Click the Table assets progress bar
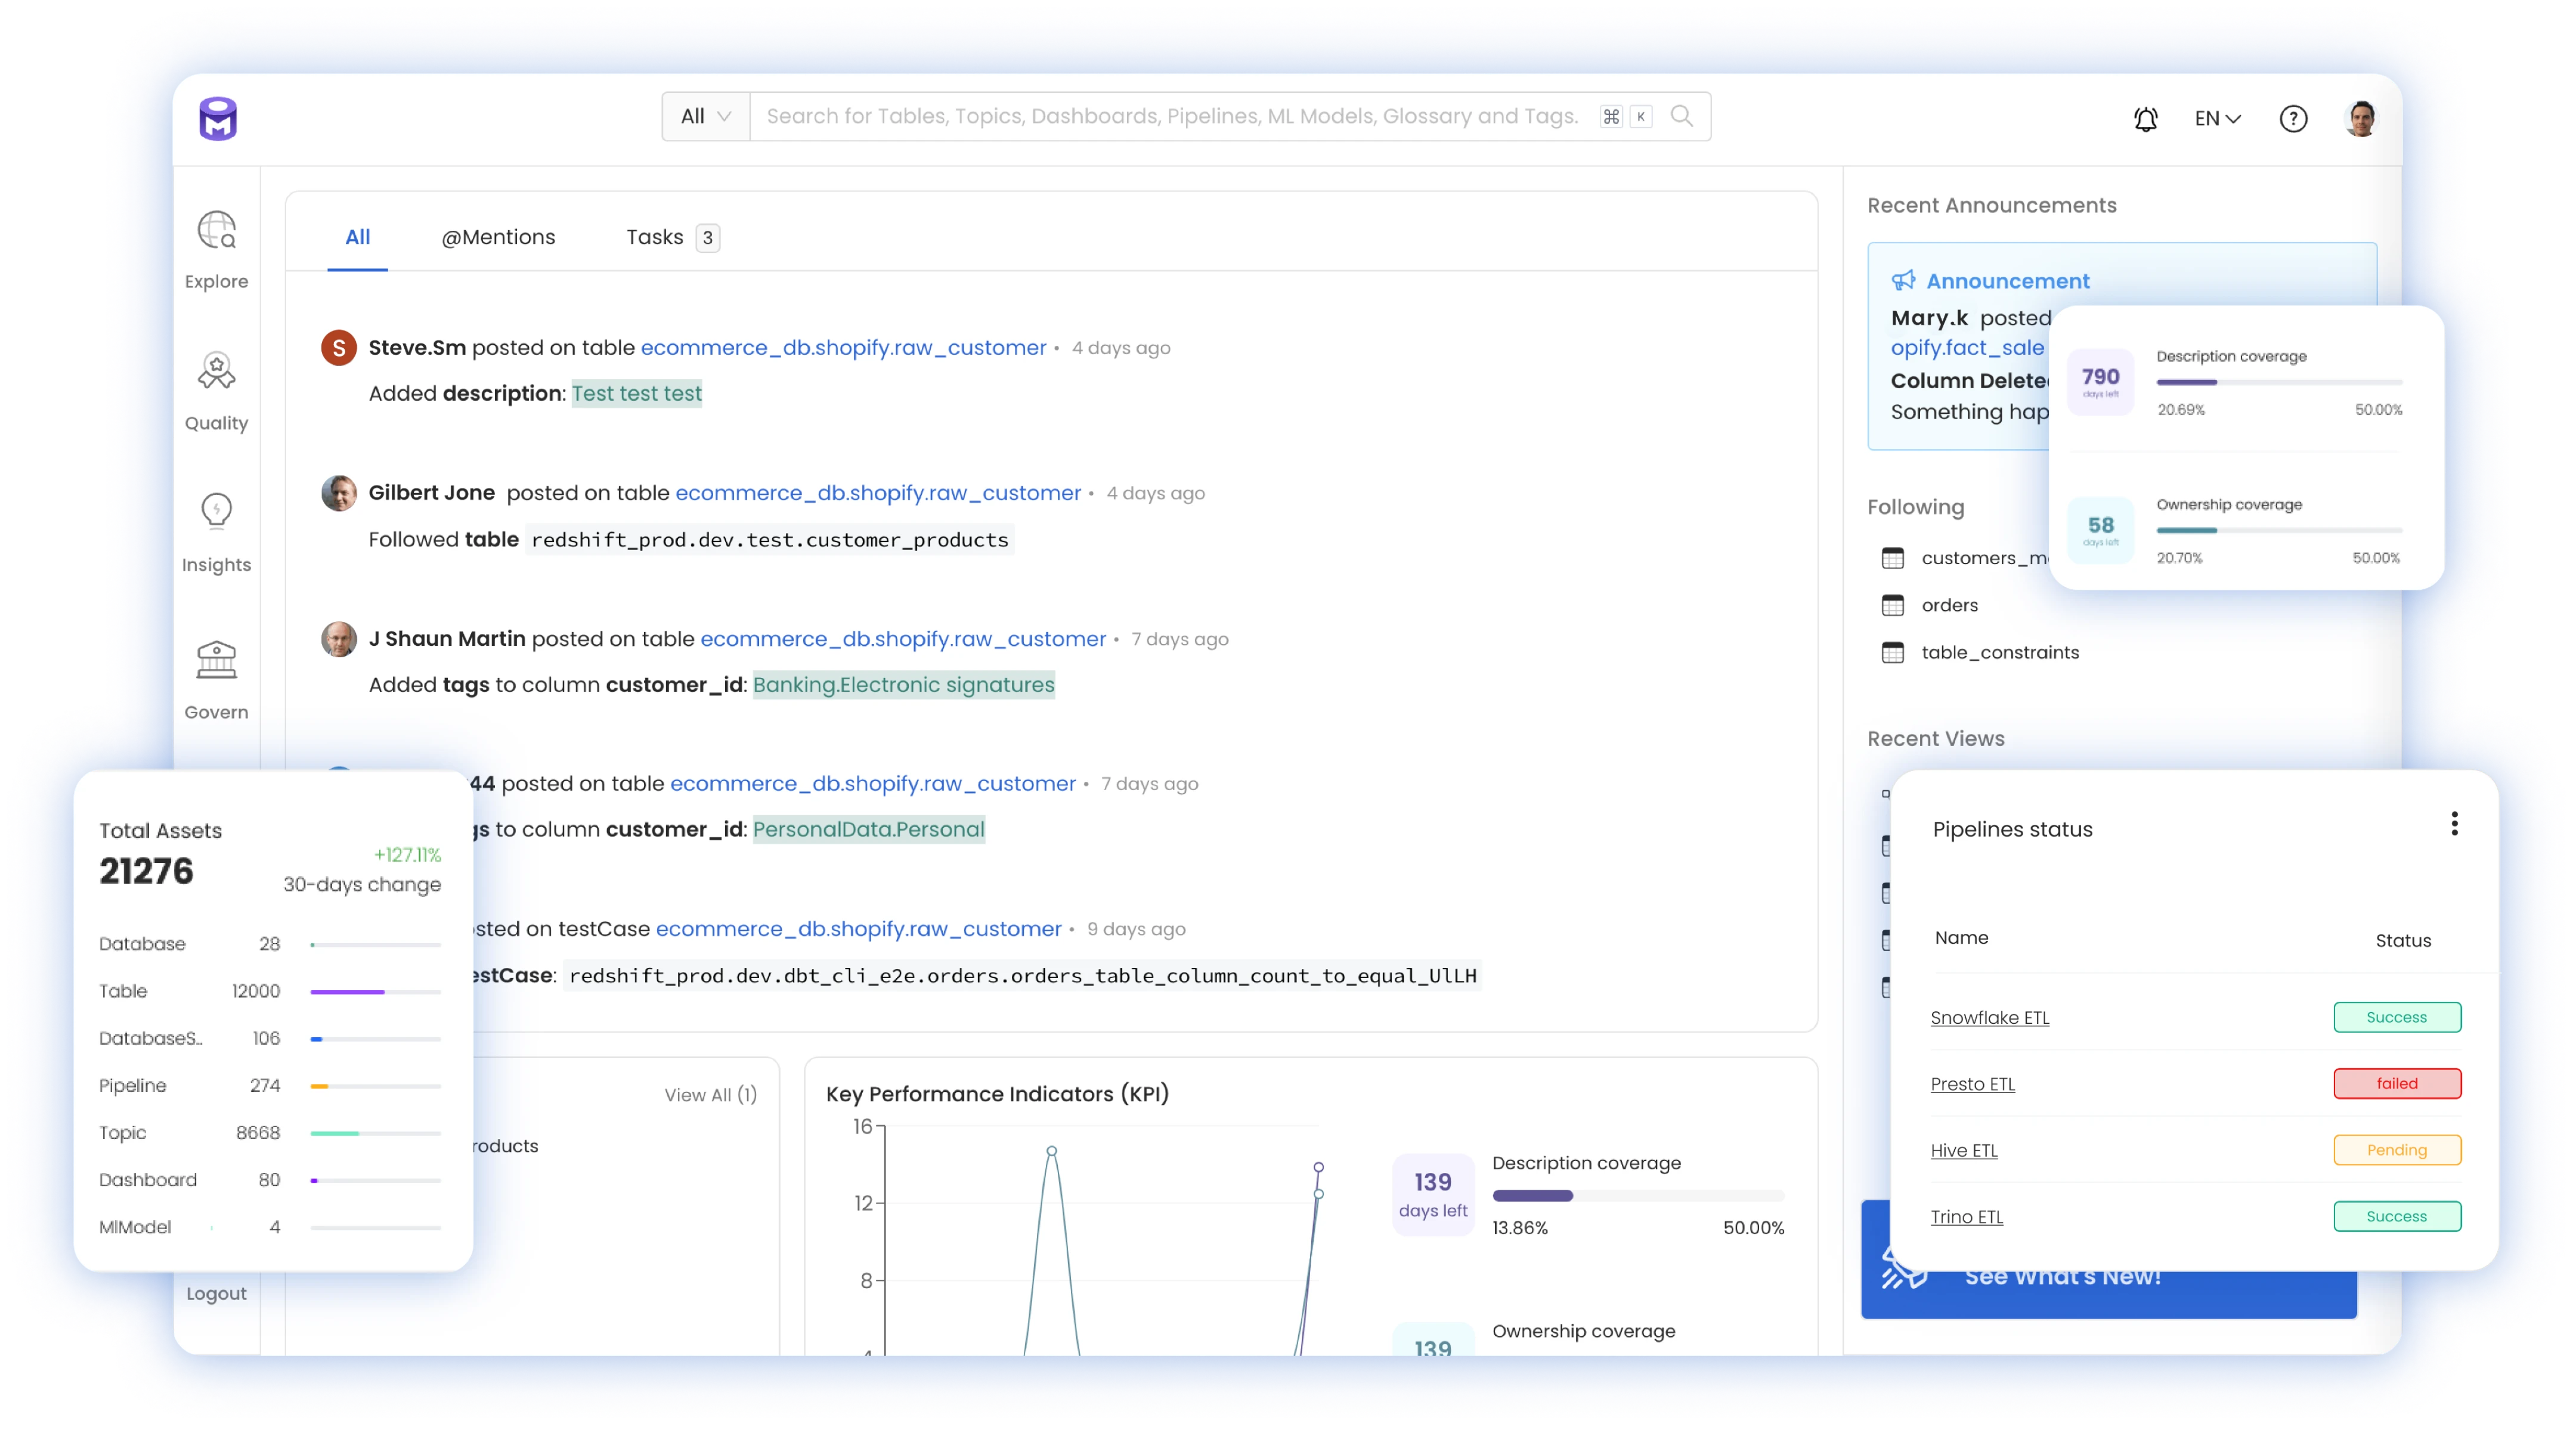This screenshot has height=1430, width=2576. click(x=375, y=991)
